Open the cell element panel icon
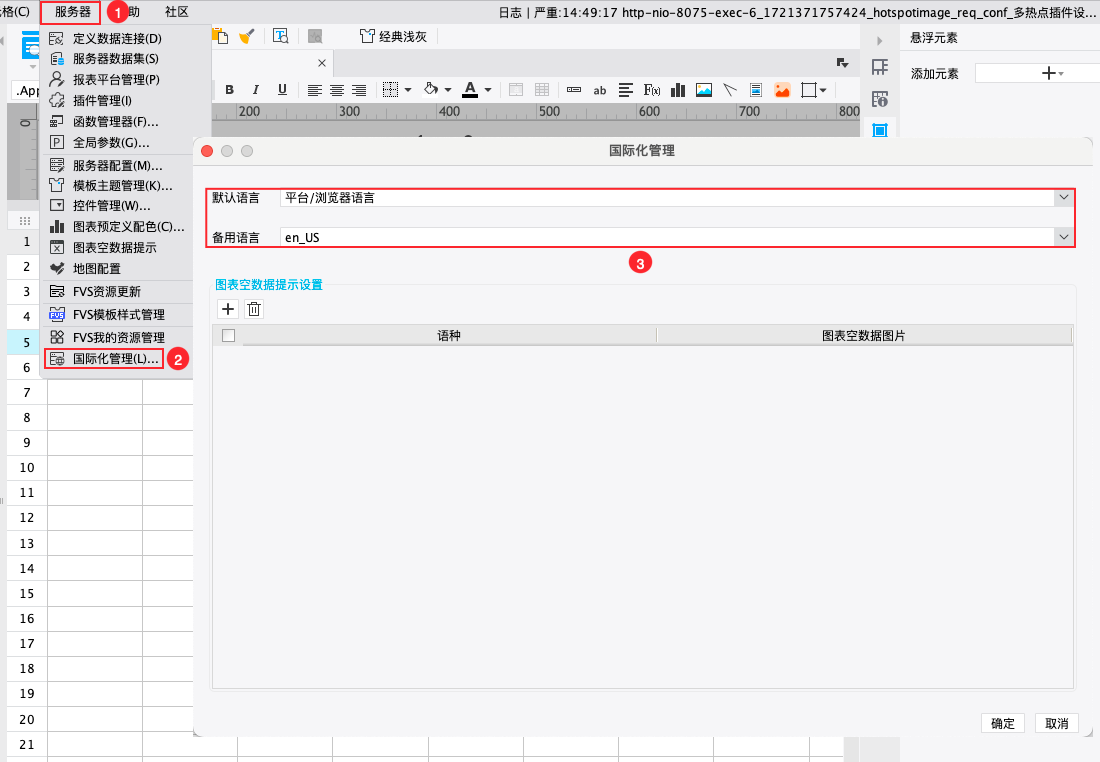1100x762 pixels. 880,67
